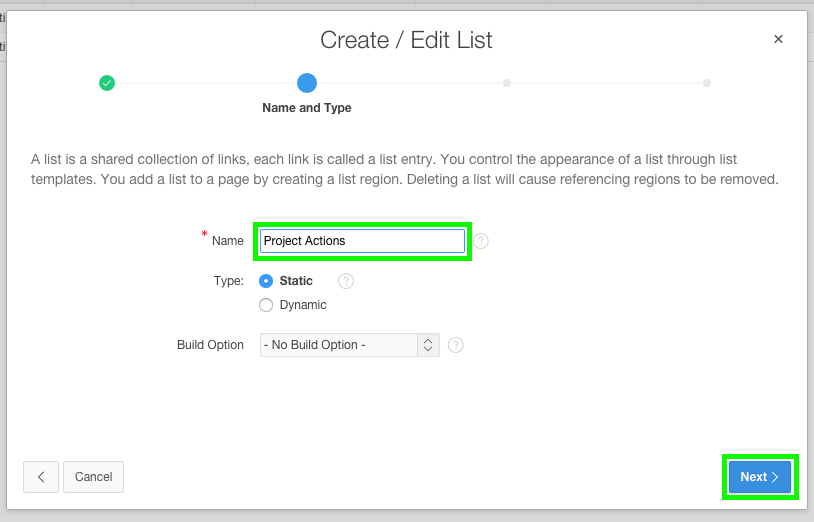Open help for the Name field
Image resolution: width=814 pixels, height=522 pixels.
pyautogui.click(x=481, y=241)
